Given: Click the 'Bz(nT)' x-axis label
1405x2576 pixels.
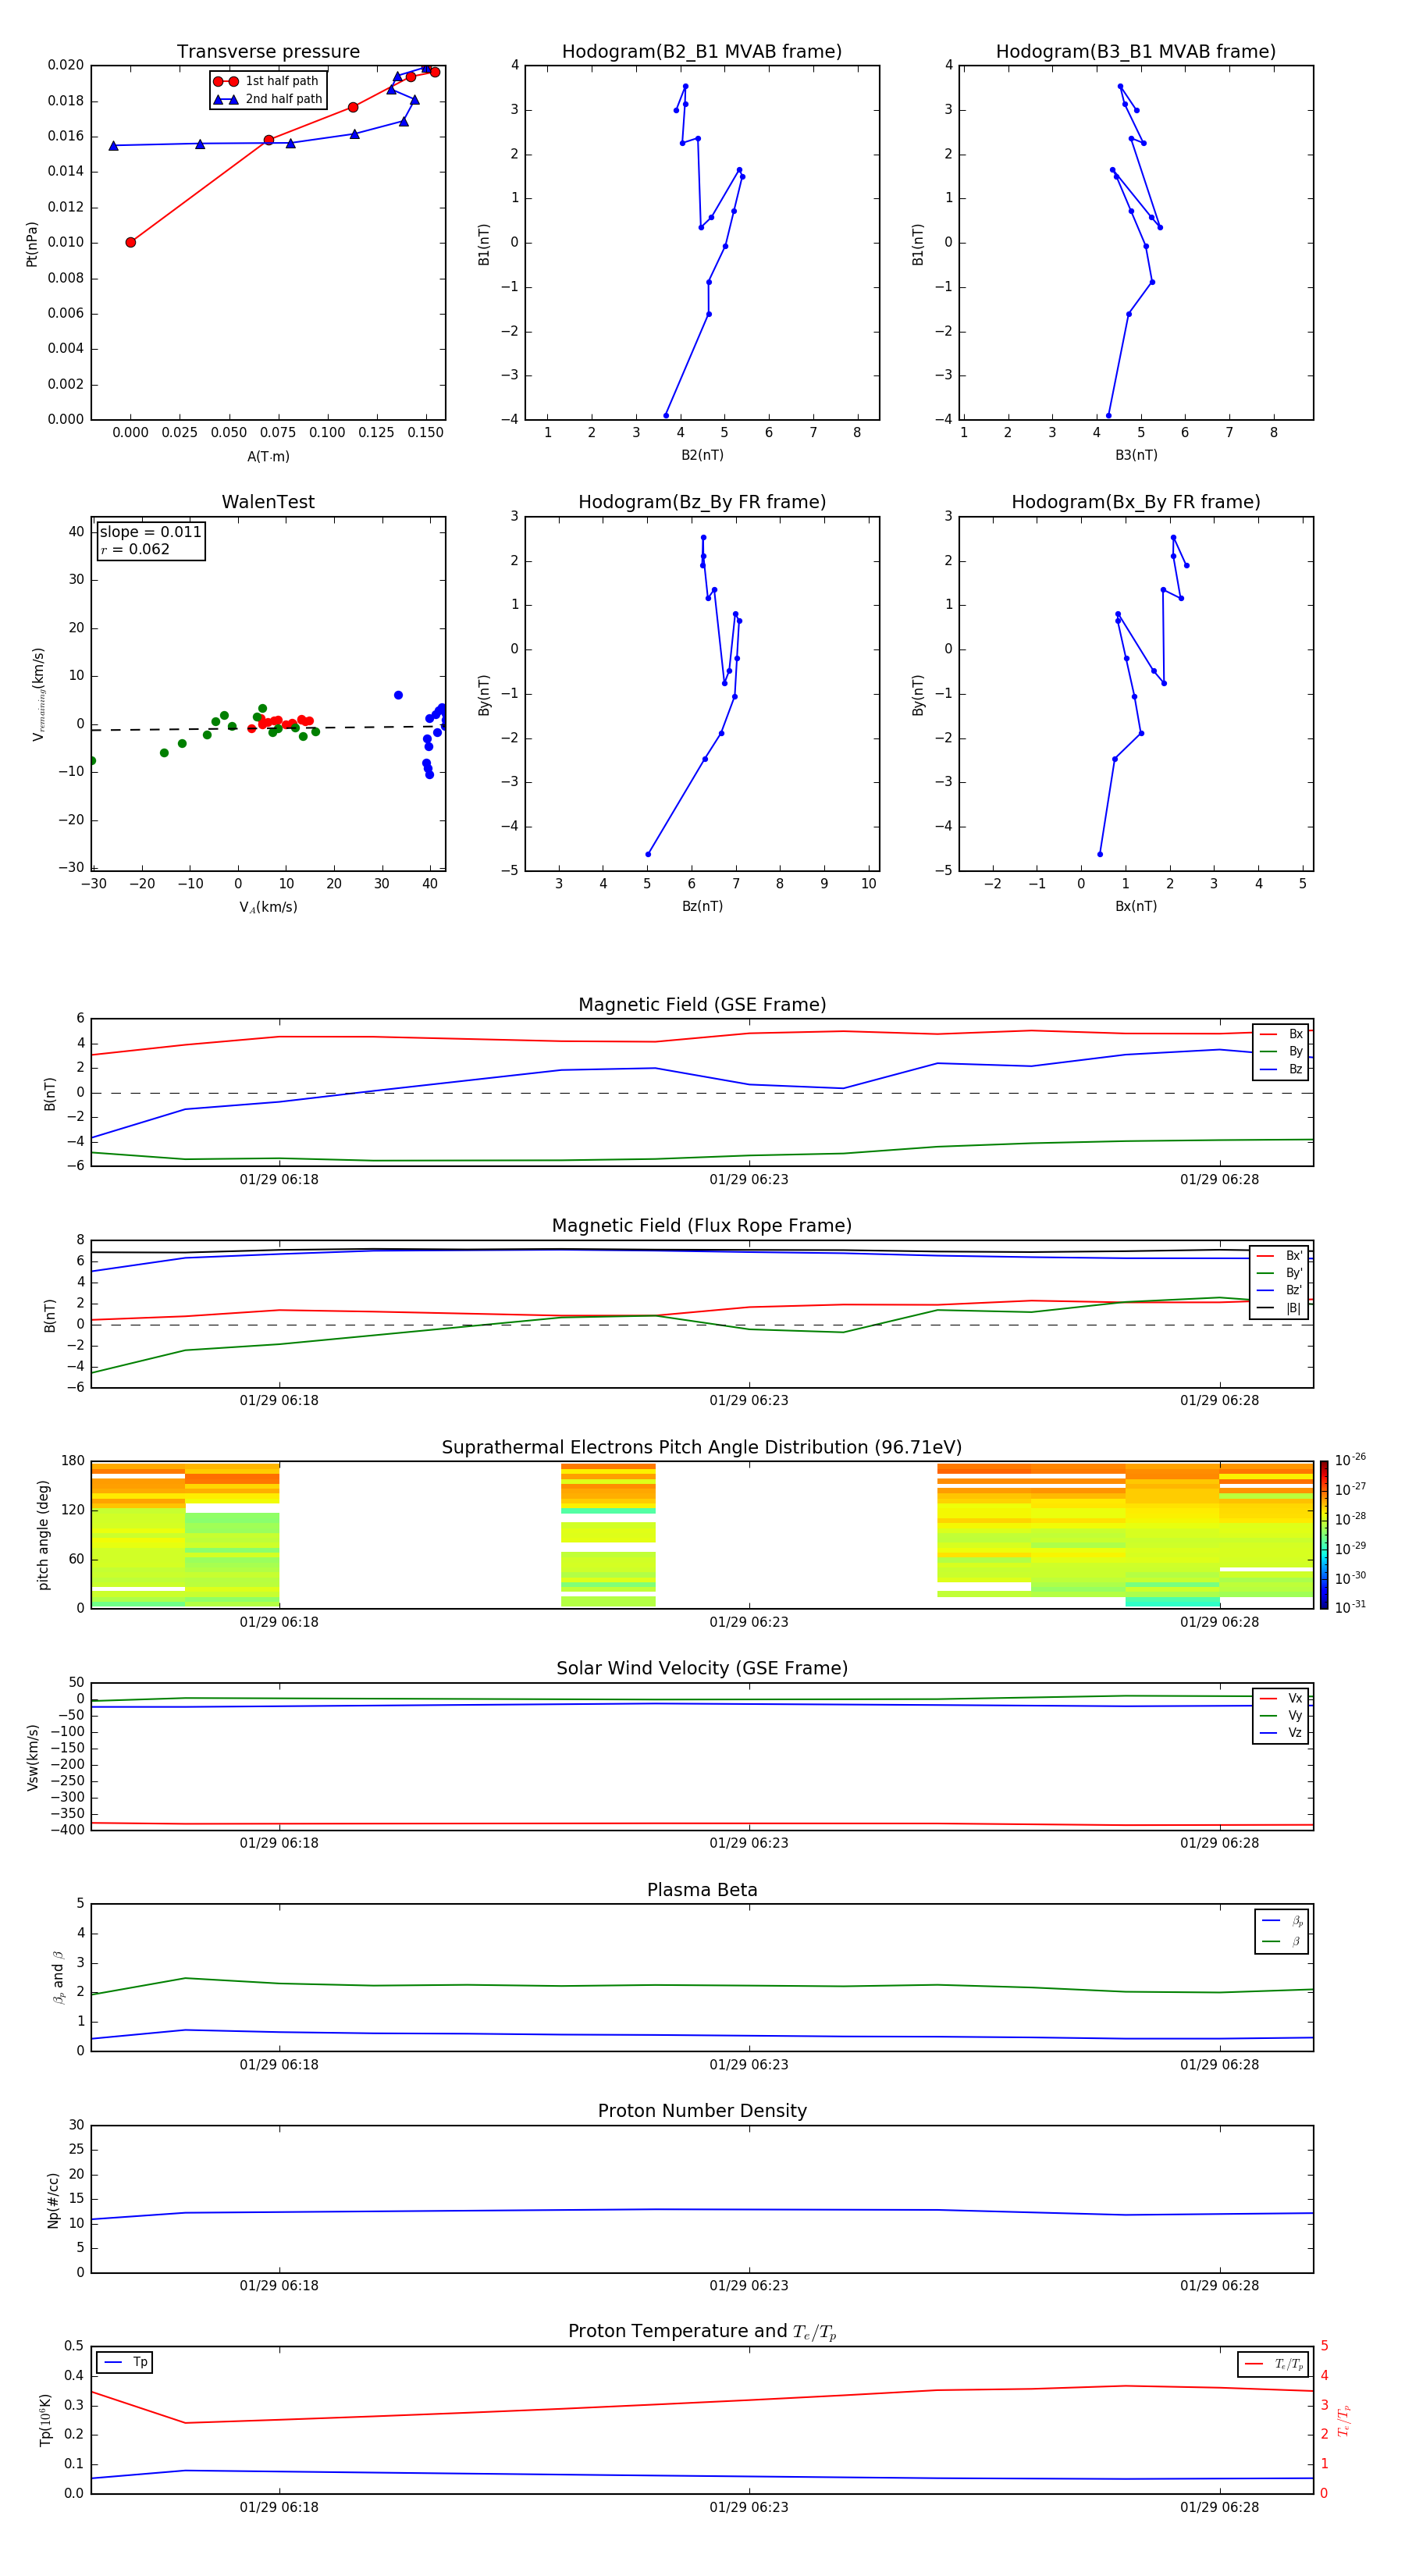Looking at the screenshot, I should [702, 907].
